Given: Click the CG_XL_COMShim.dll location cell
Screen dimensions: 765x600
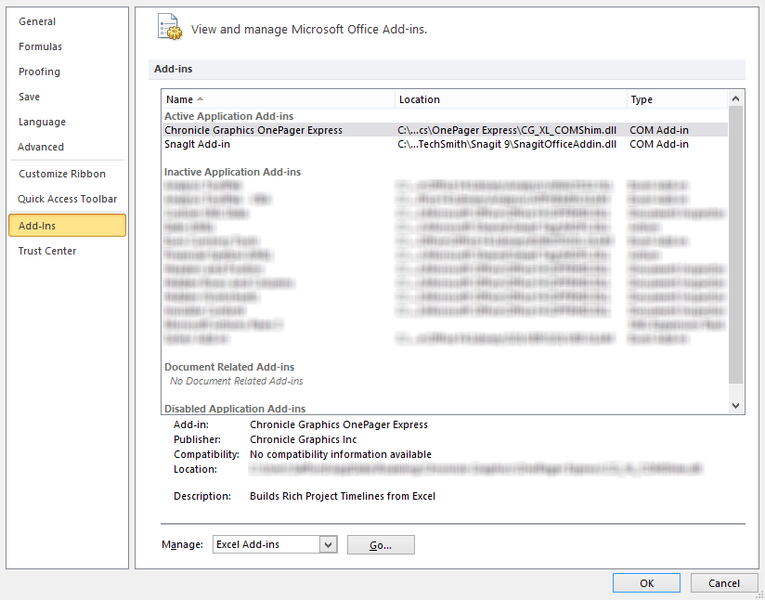Looking at the screenshot, I should [x=507, y=130].
